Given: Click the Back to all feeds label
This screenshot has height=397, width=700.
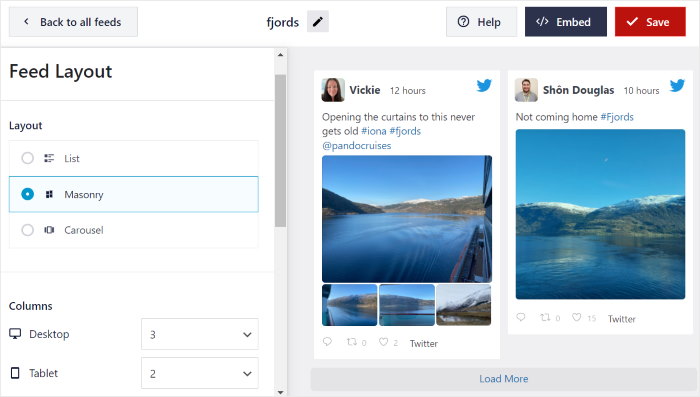Looking at the screenshot, I should pyautogui.click(x=80, y=22).
